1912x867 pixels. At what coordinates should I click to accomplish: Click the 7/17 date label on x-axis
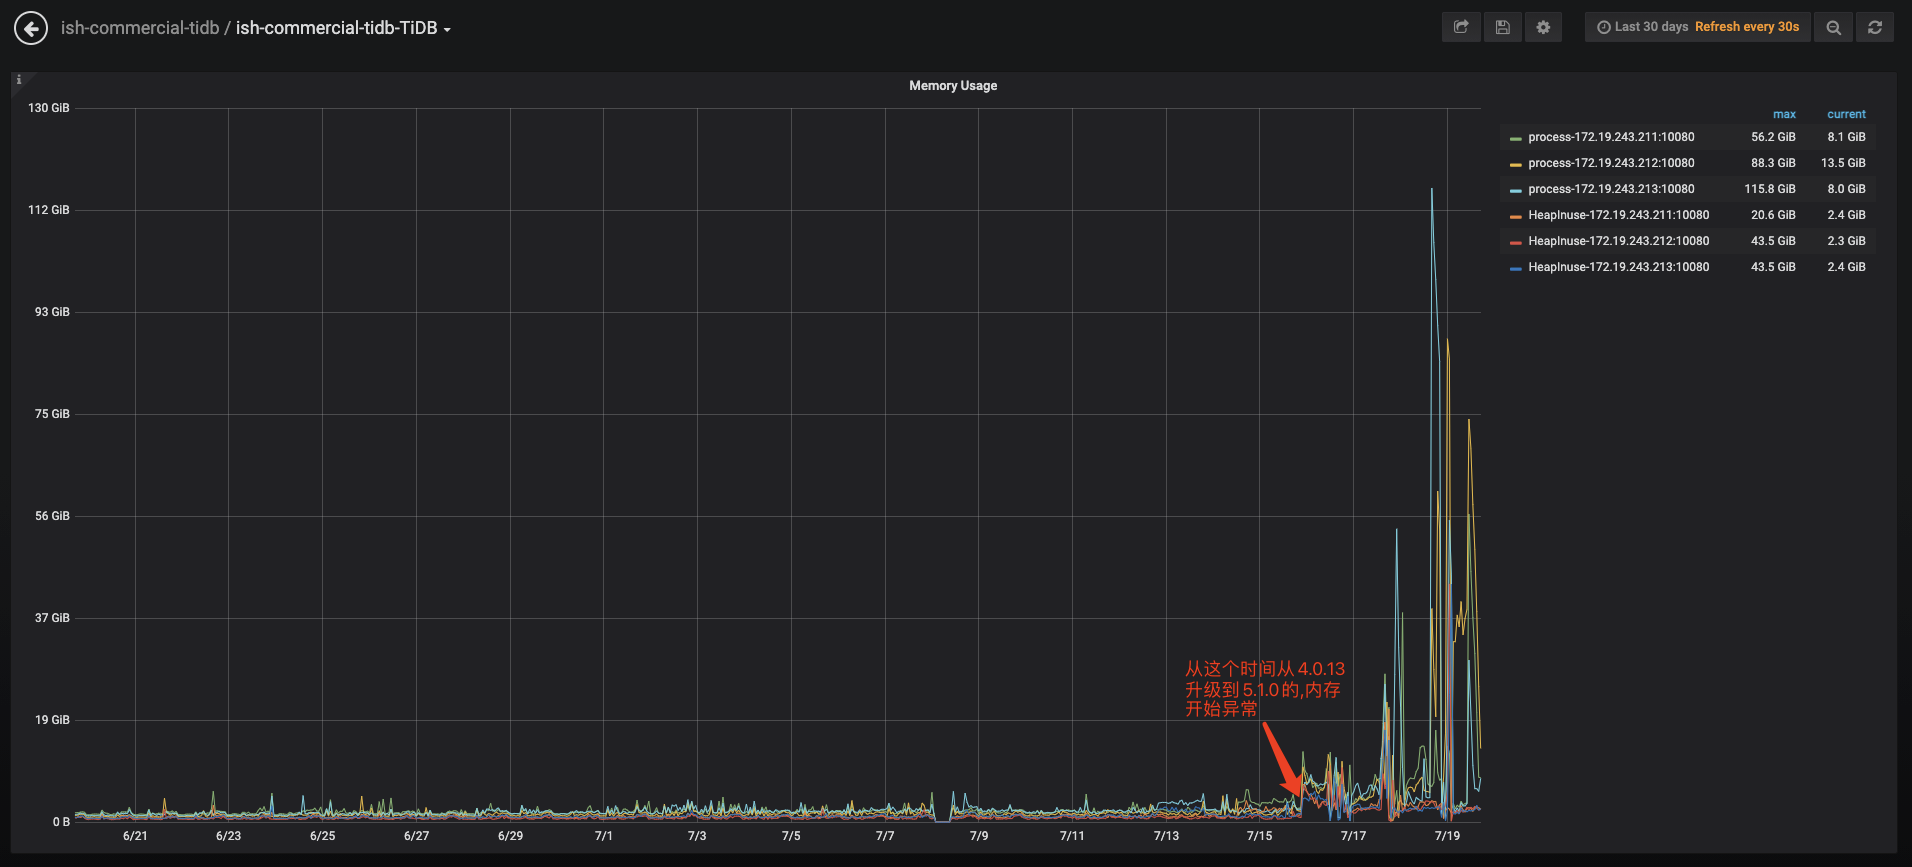coord(1353,836)
